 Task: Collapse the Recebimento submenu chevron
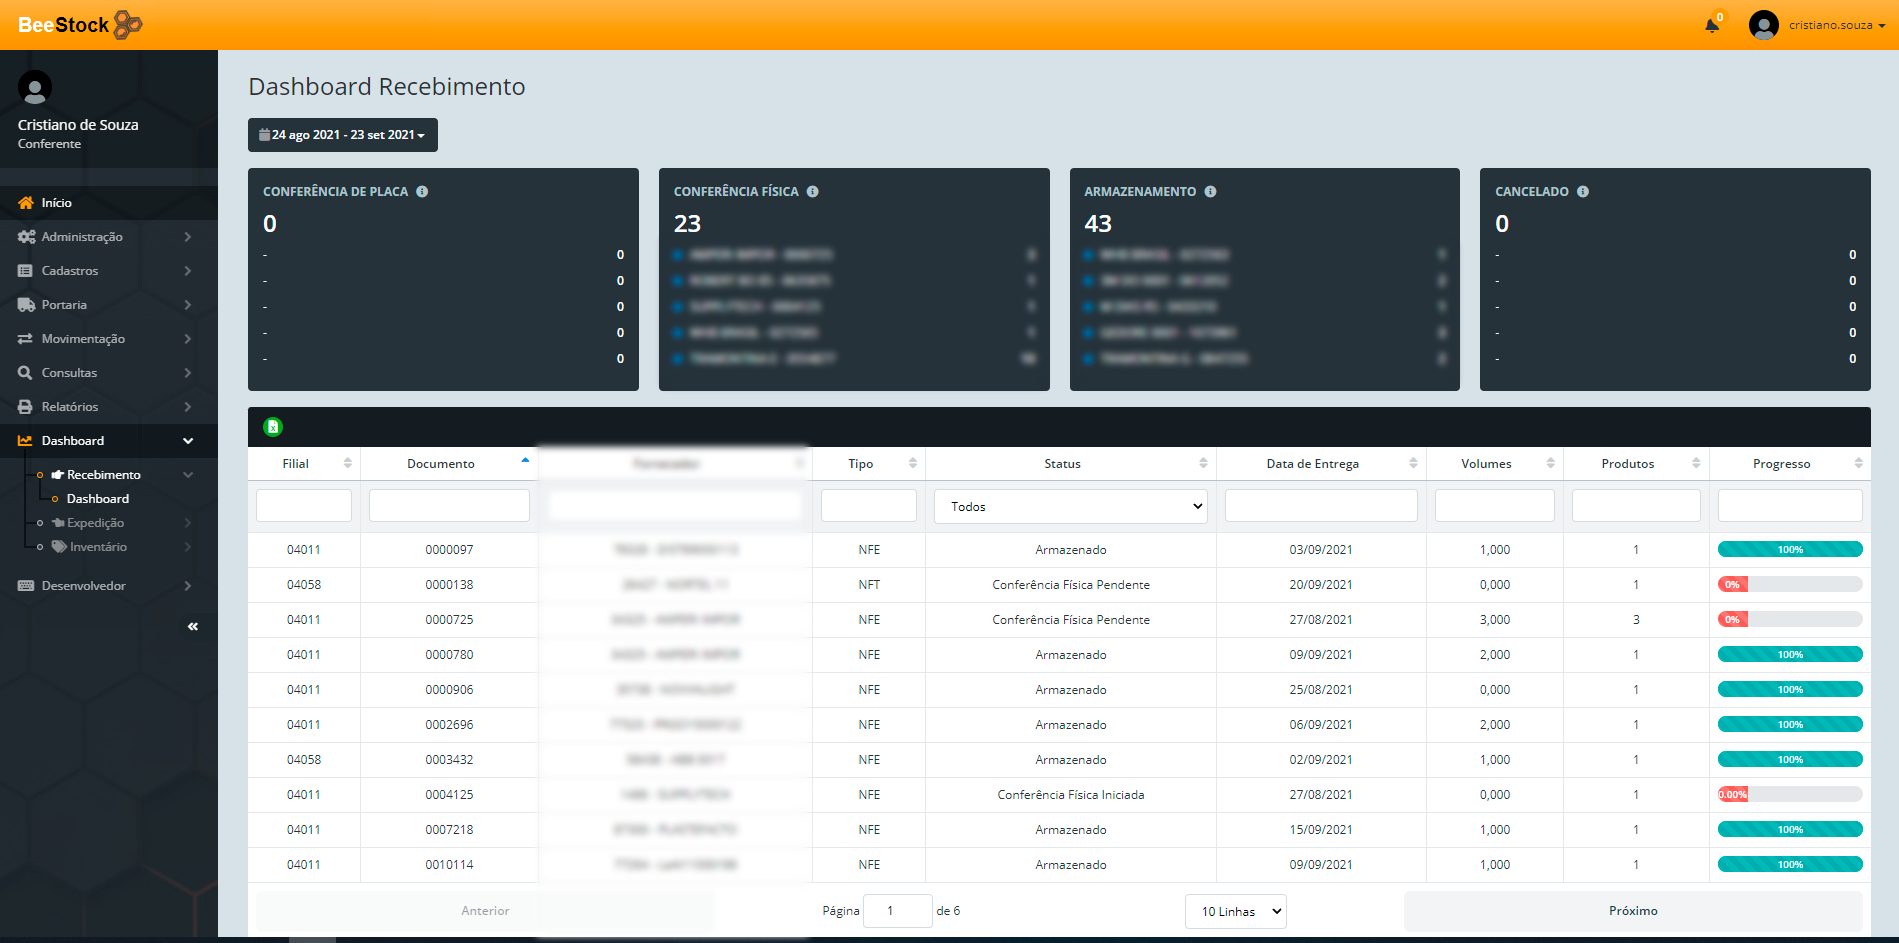tap(188, 475)
